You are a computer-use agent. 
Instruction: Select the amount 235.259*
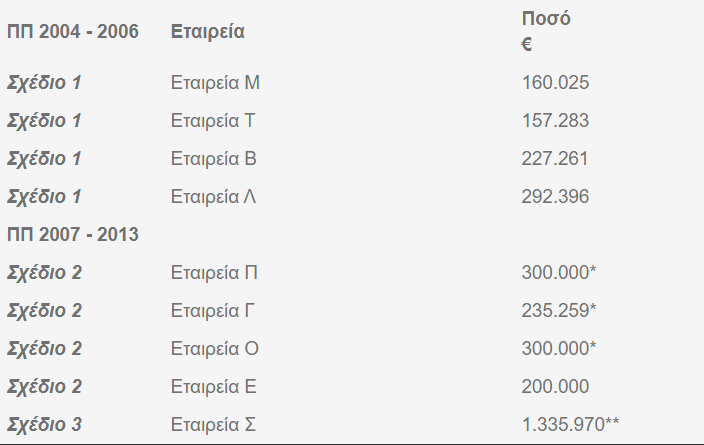tap(559, 310)
